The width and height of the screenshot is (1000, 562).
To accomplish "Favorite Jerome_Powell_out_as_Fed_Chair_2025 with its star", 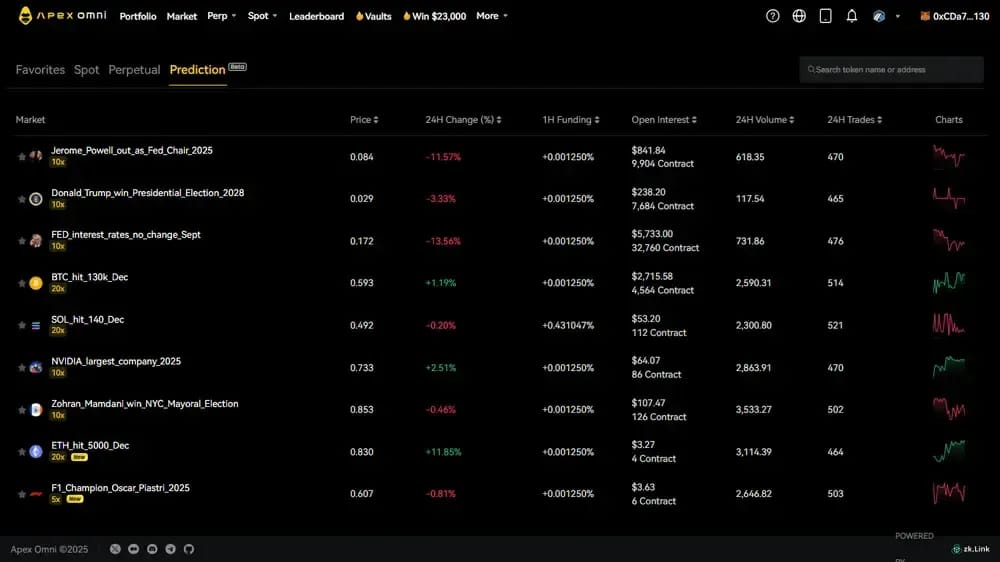I will 22,156.
